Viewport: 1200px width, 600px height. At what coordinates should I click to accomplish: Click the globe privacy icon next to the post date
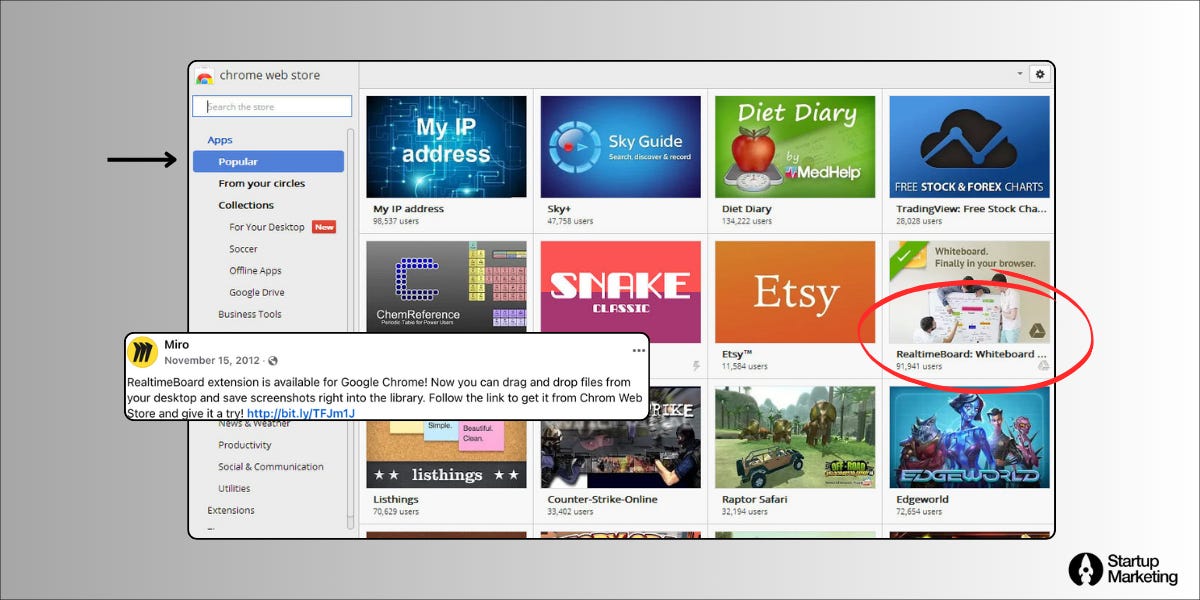click(x=273, y=360)
